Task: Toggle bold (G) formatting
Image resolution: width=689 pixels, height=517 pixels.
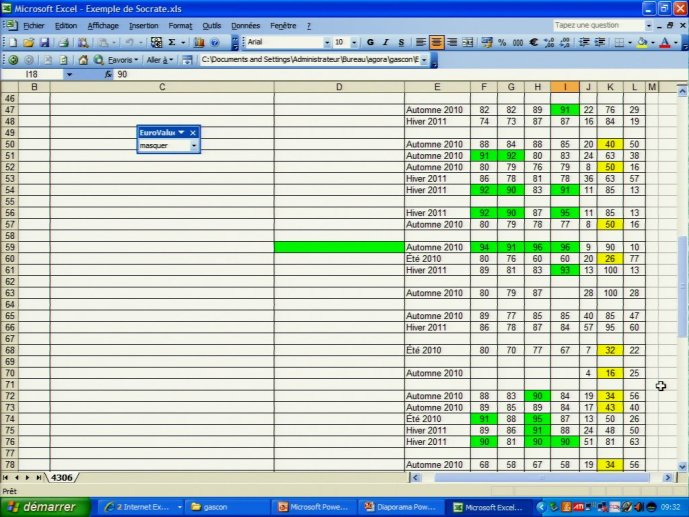Action: coord(370,42)
